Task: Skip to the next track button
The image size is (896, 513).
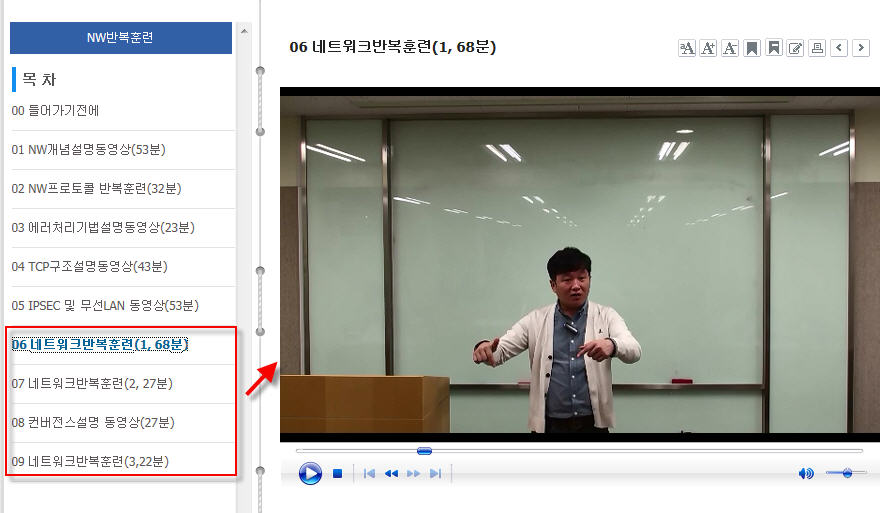Action: (435, 474)
